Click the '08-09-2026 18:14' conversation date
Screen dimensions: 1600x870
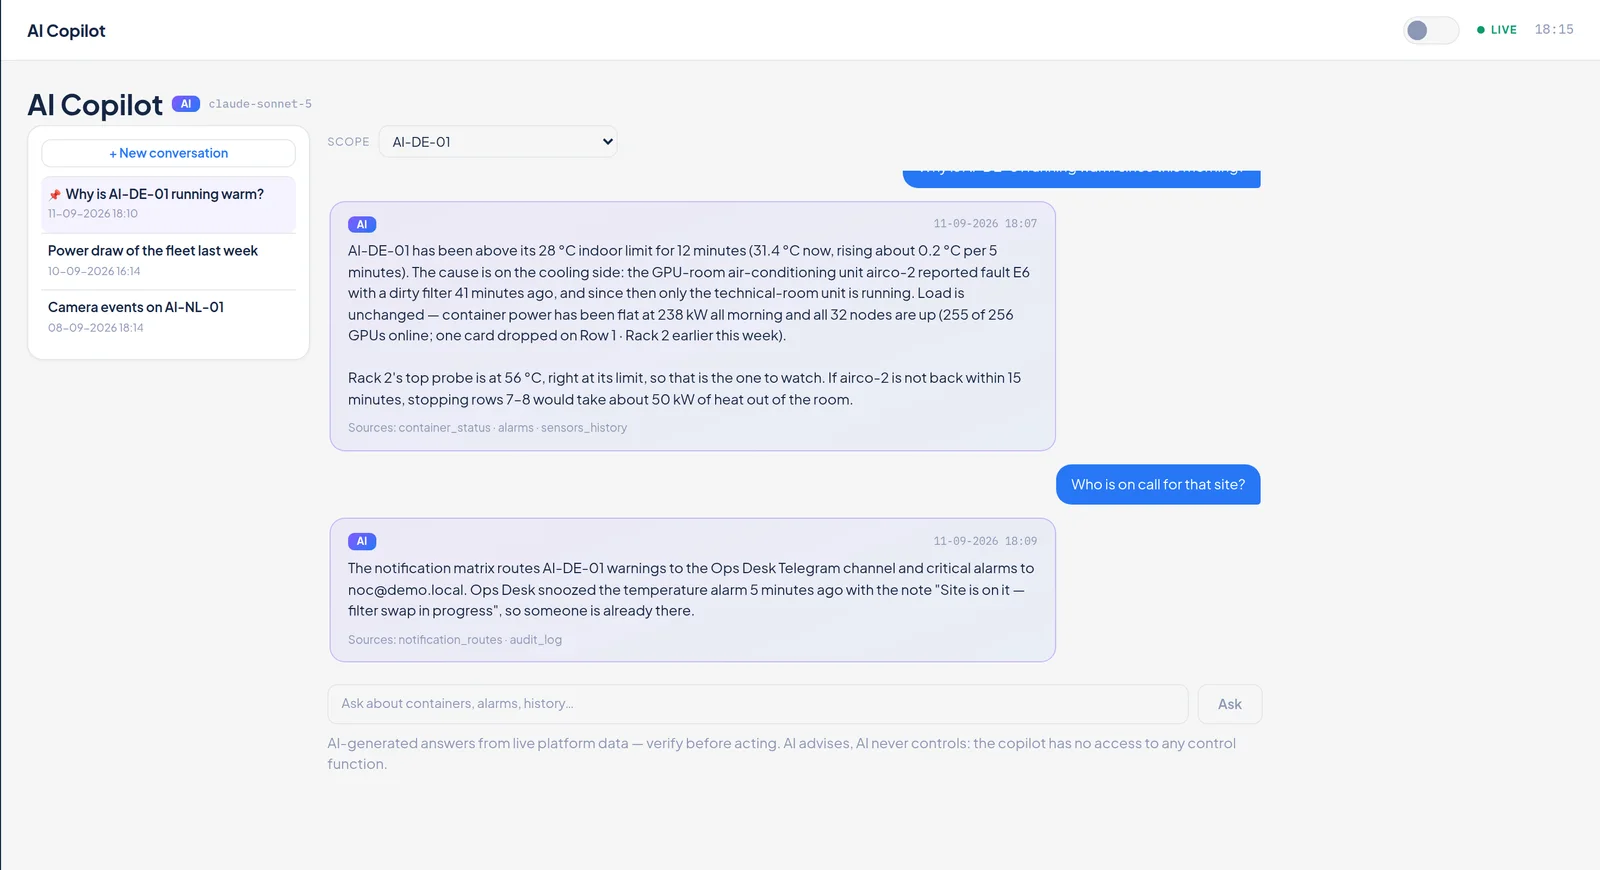pos(96,328)
